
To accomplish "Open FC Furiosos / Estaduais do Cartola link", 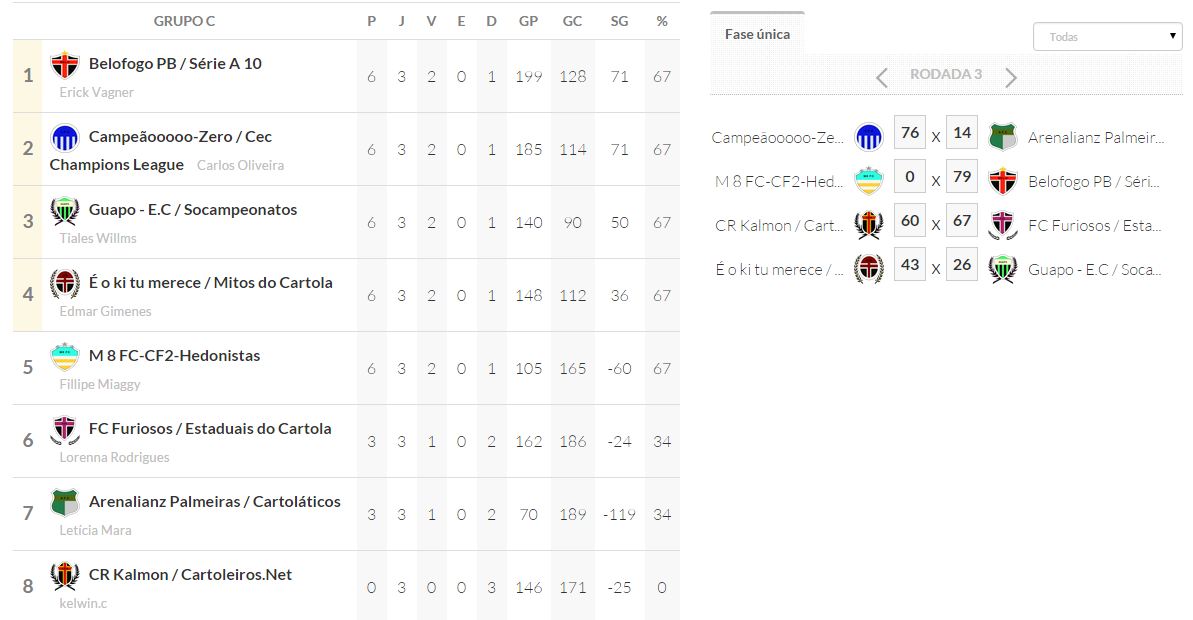I will click(x=210, y=429).
